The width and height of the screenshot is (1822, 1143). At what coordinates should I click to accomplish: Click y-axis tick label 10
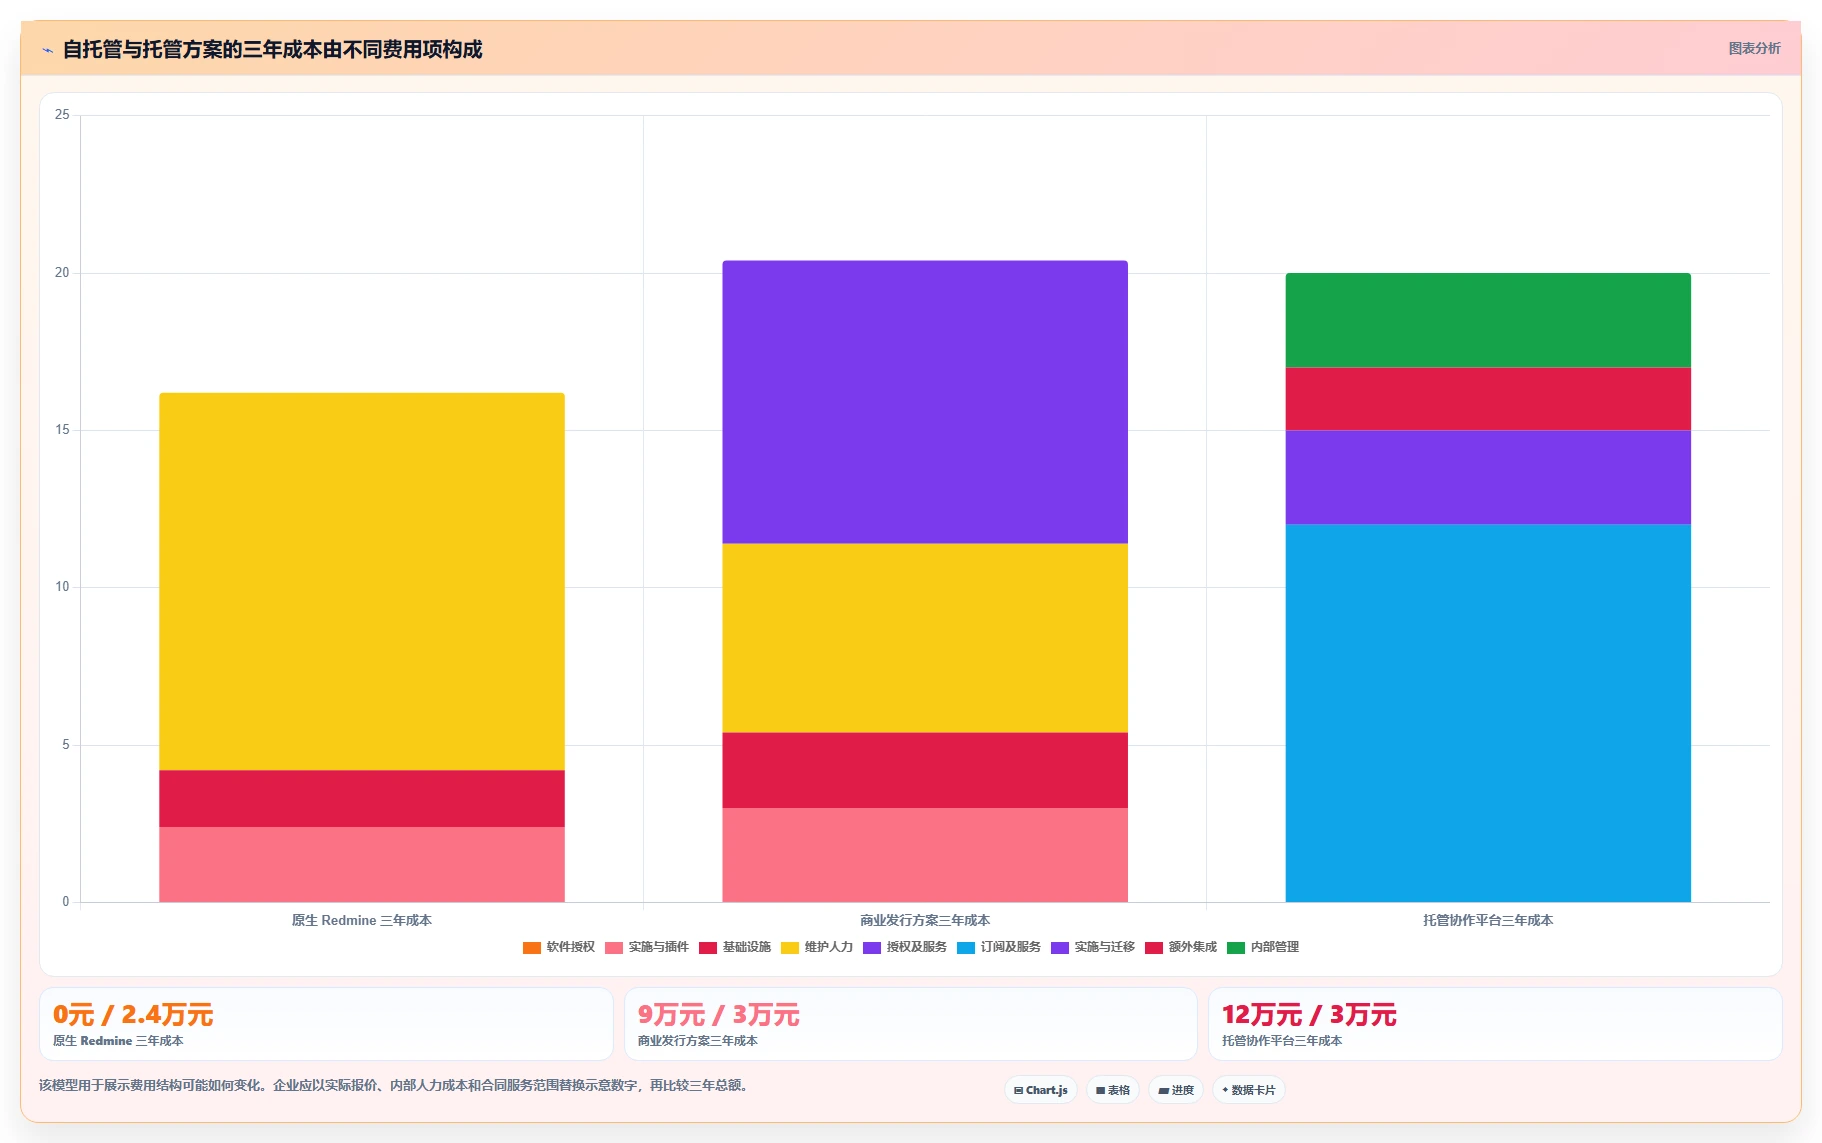pos(62,587)
